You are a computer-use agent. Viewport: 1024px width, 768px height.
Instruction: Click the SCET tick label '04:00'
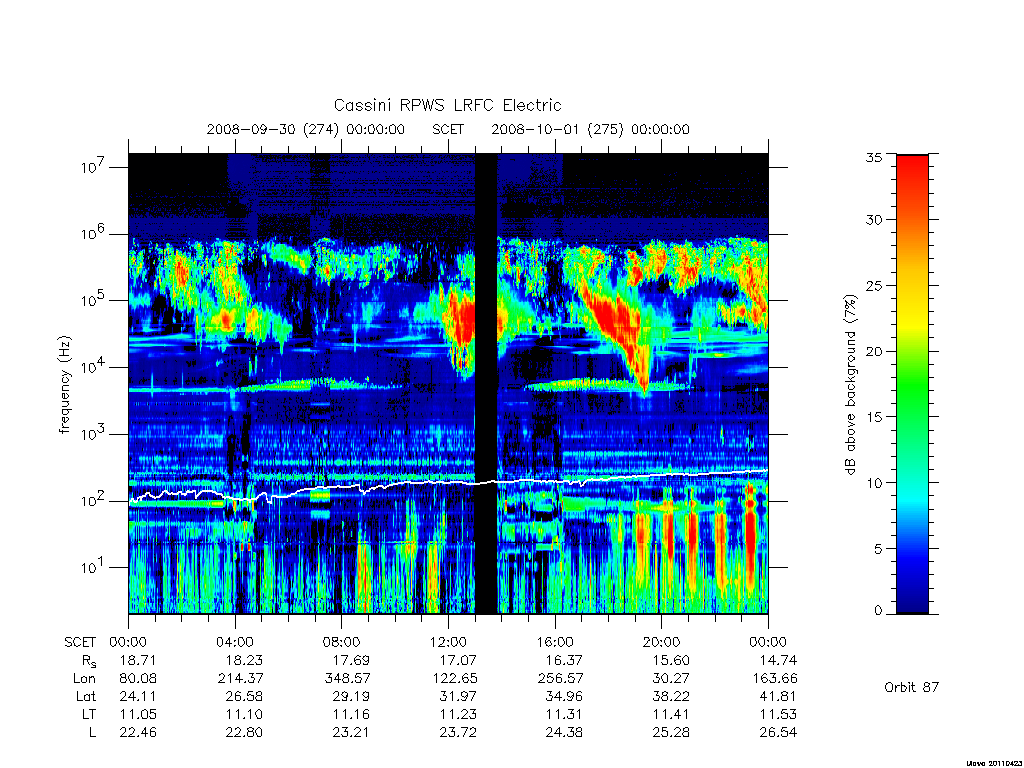pos(234,642)
